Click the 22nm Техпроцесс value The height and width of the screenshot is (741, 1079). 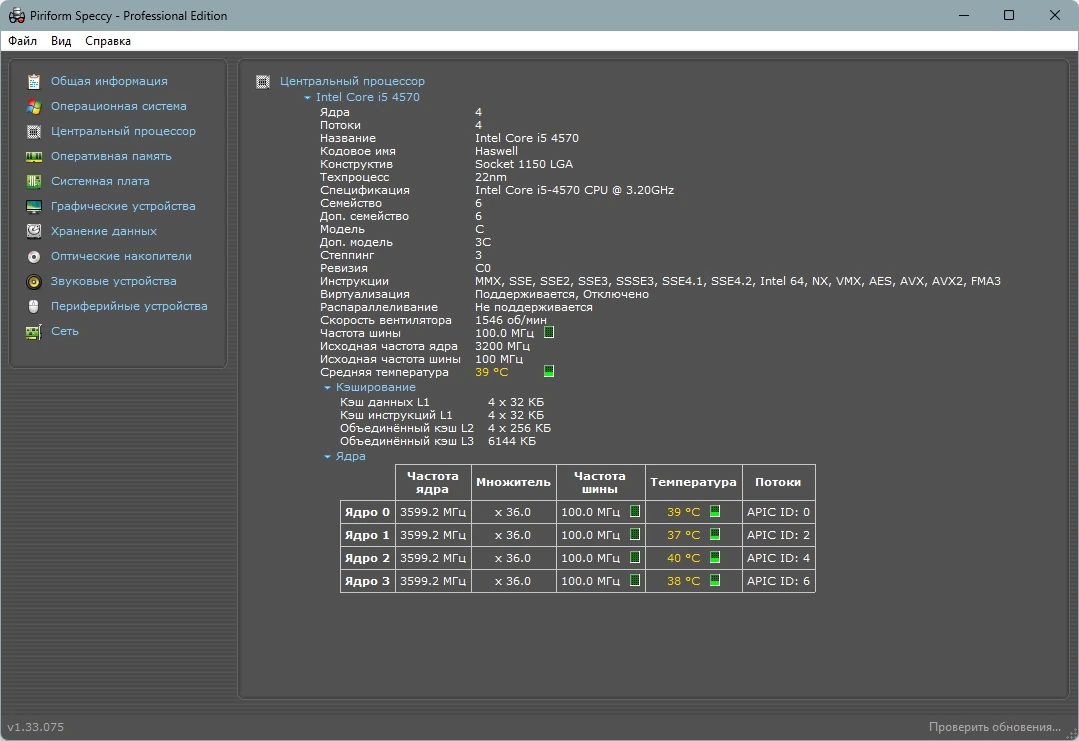click(x=491, y=177)
